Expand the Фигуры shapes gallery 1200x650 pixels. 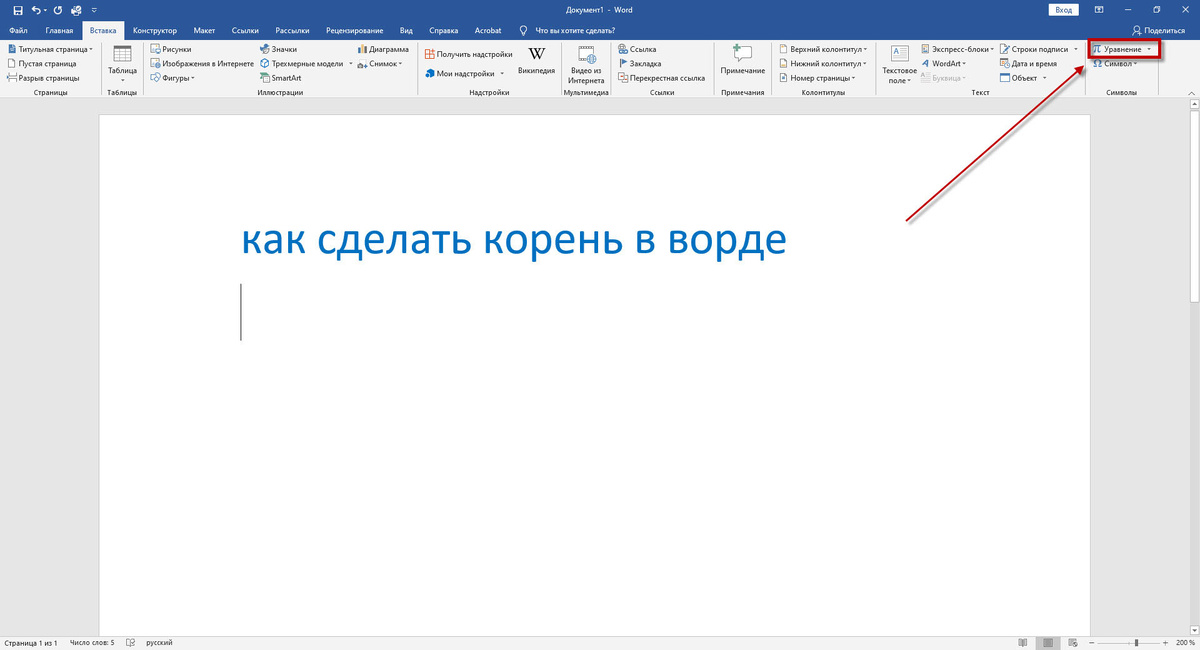[x=173, y=77]
